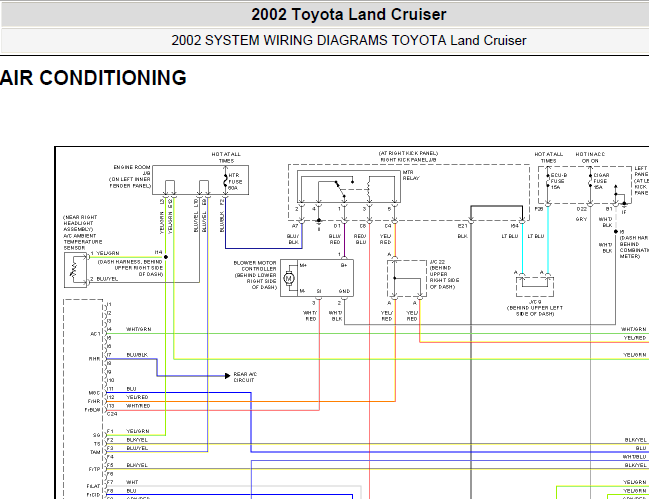Click the "WHT/RED" label beside pin 13
Screen dimensions: 649x499
click(138, 406)
